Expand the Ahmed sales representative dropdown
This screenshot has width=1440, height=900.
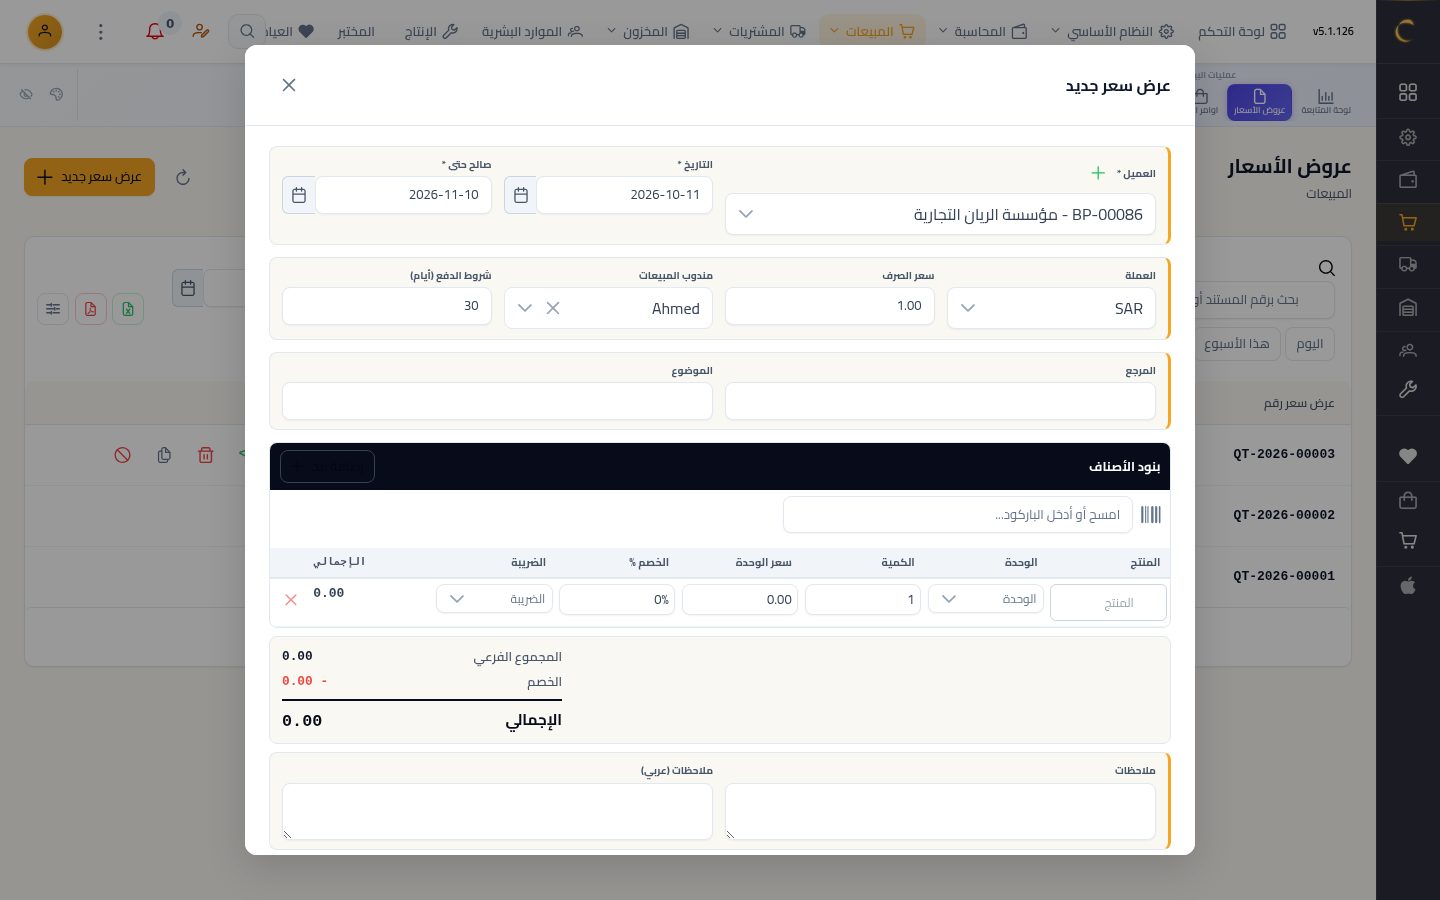pos(525,308)
